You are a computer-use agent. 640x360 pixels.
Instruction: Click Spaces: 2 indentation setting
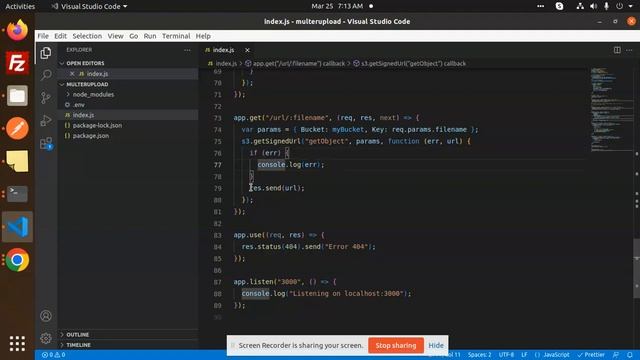[479, 355]
